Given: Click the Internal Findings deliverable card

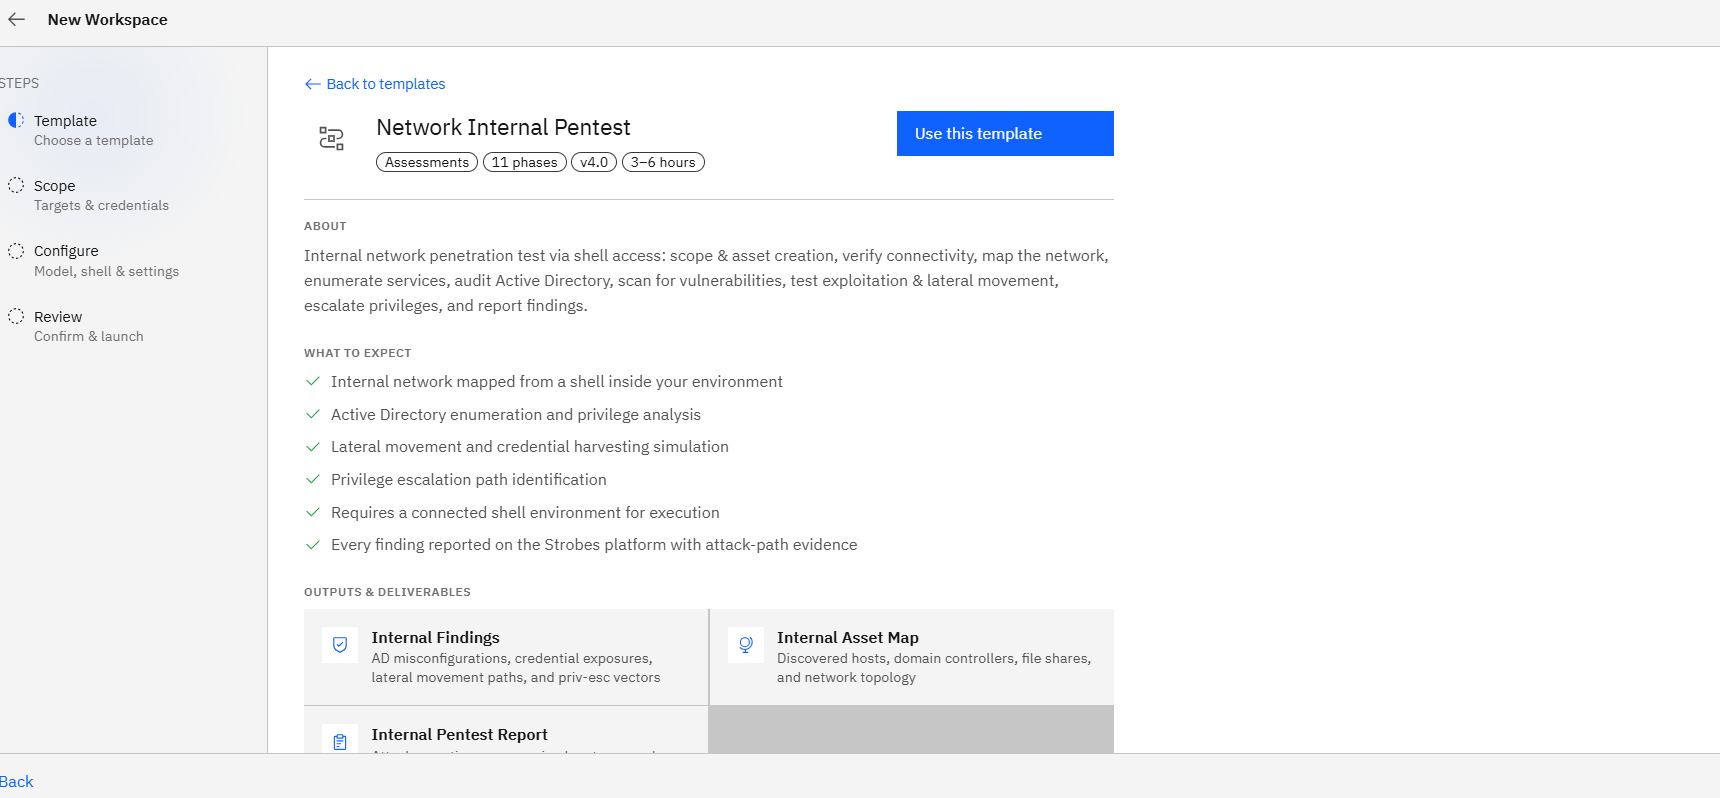Looking at the screenshot, I should point(506,657).
